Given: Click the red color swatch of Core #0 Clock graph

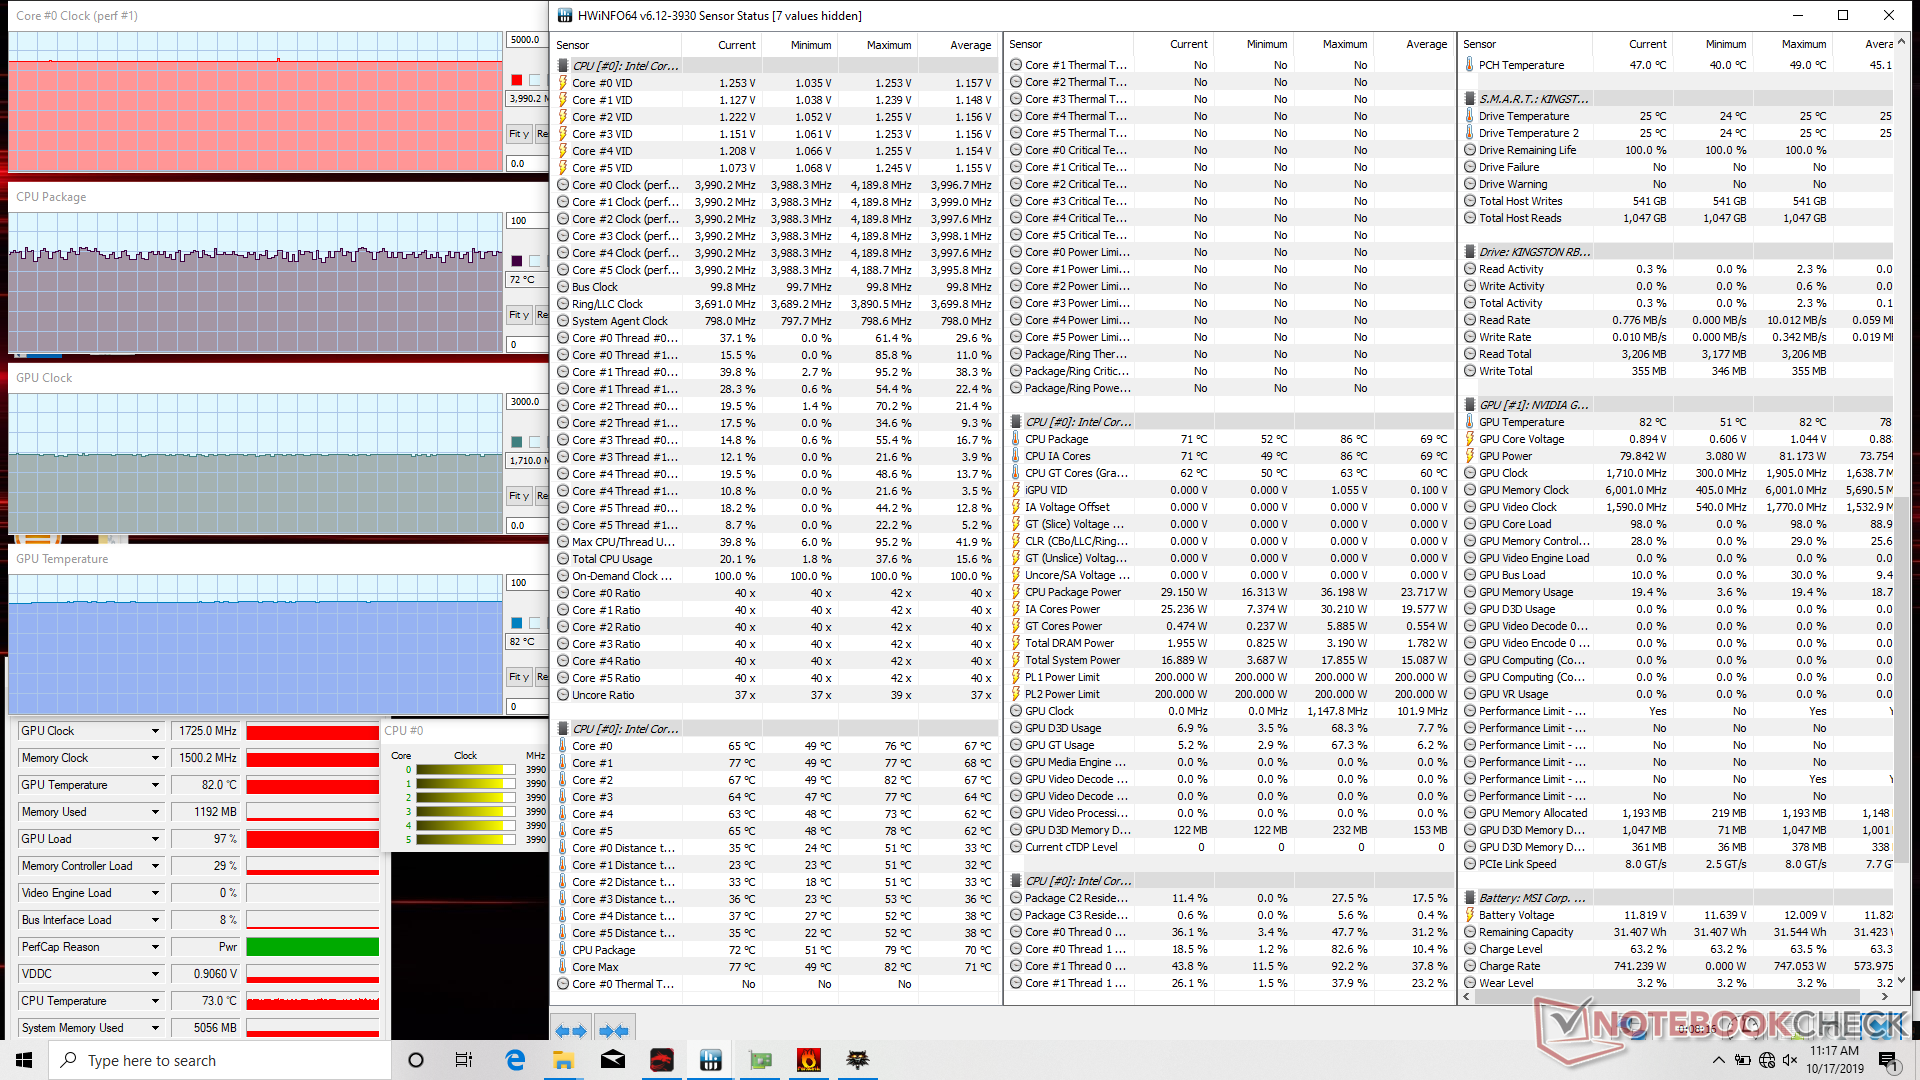Looking at the screenshot, I should tap(517, 80).
